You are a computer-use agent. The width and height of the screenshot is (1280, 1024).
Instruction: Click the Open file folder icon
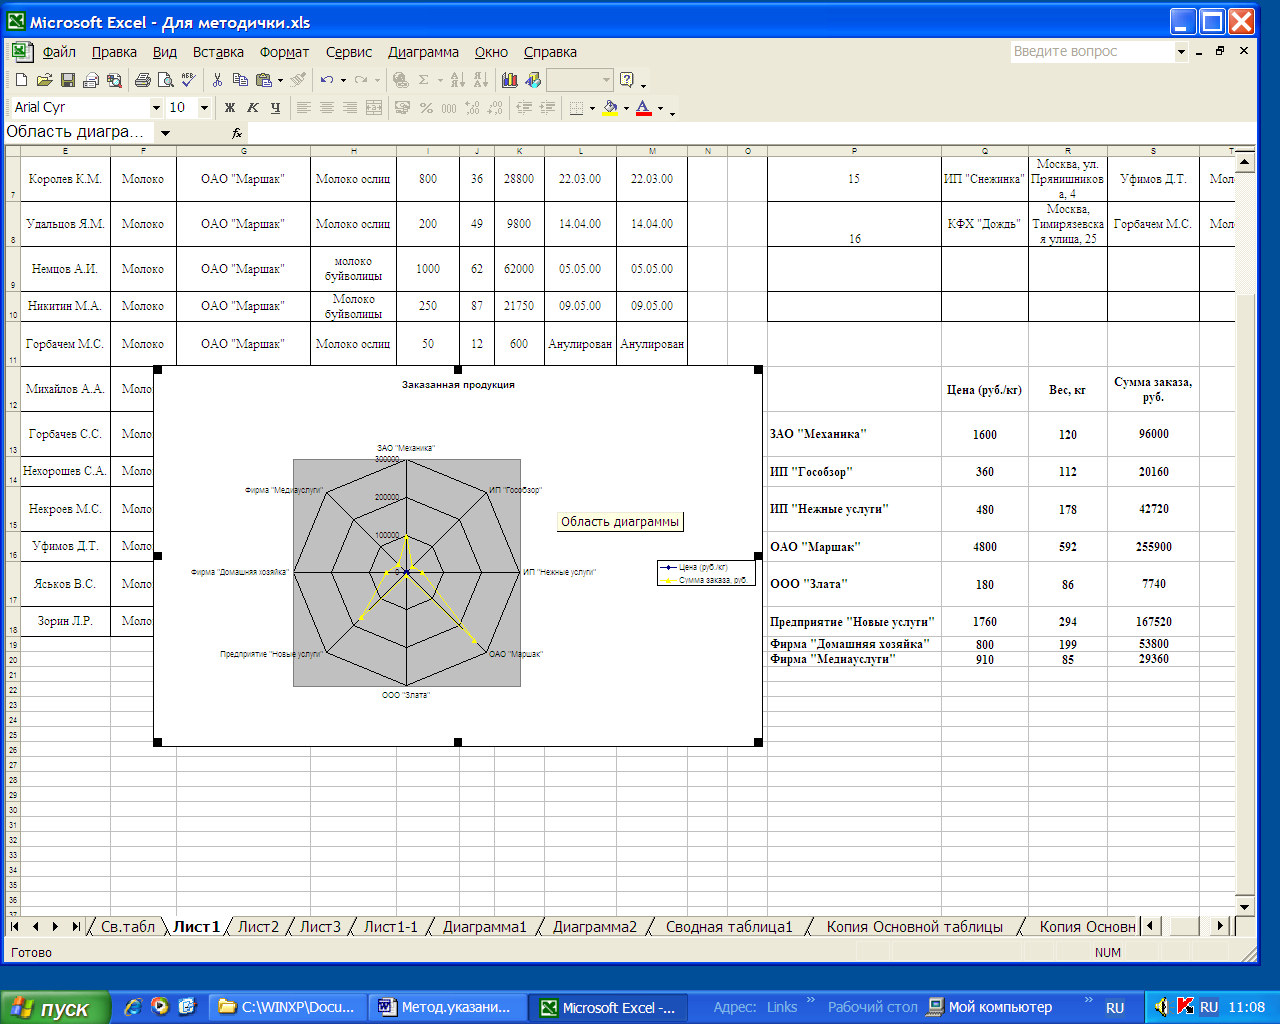(x=44, y=80)
